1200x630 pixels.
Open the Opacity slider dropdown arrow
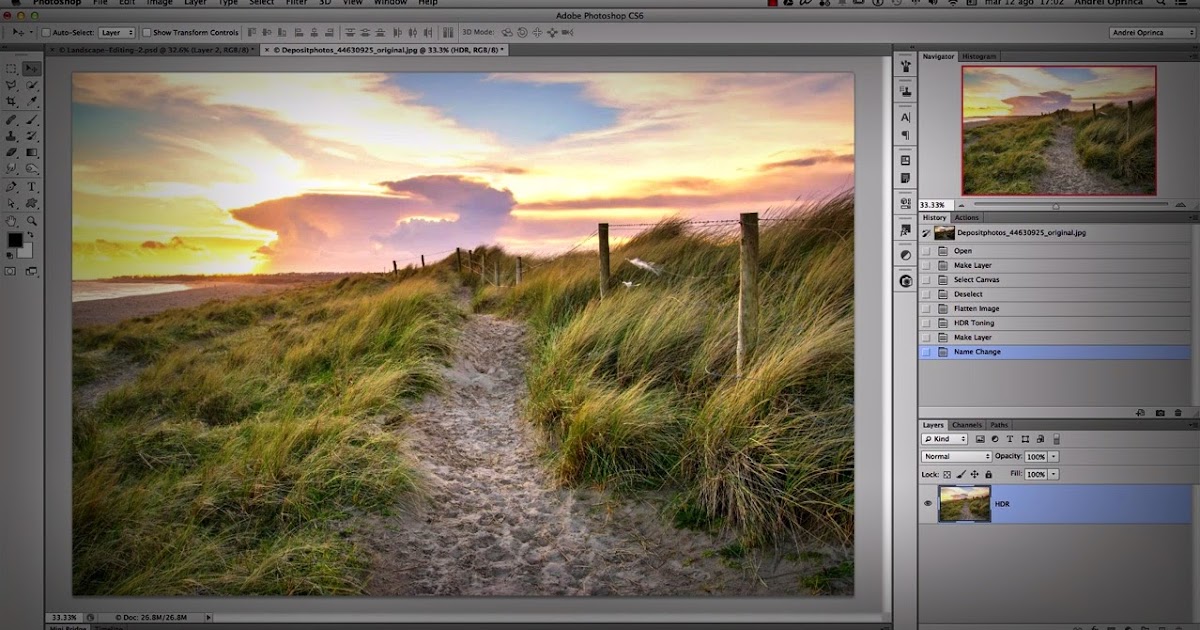point(1053,457)
